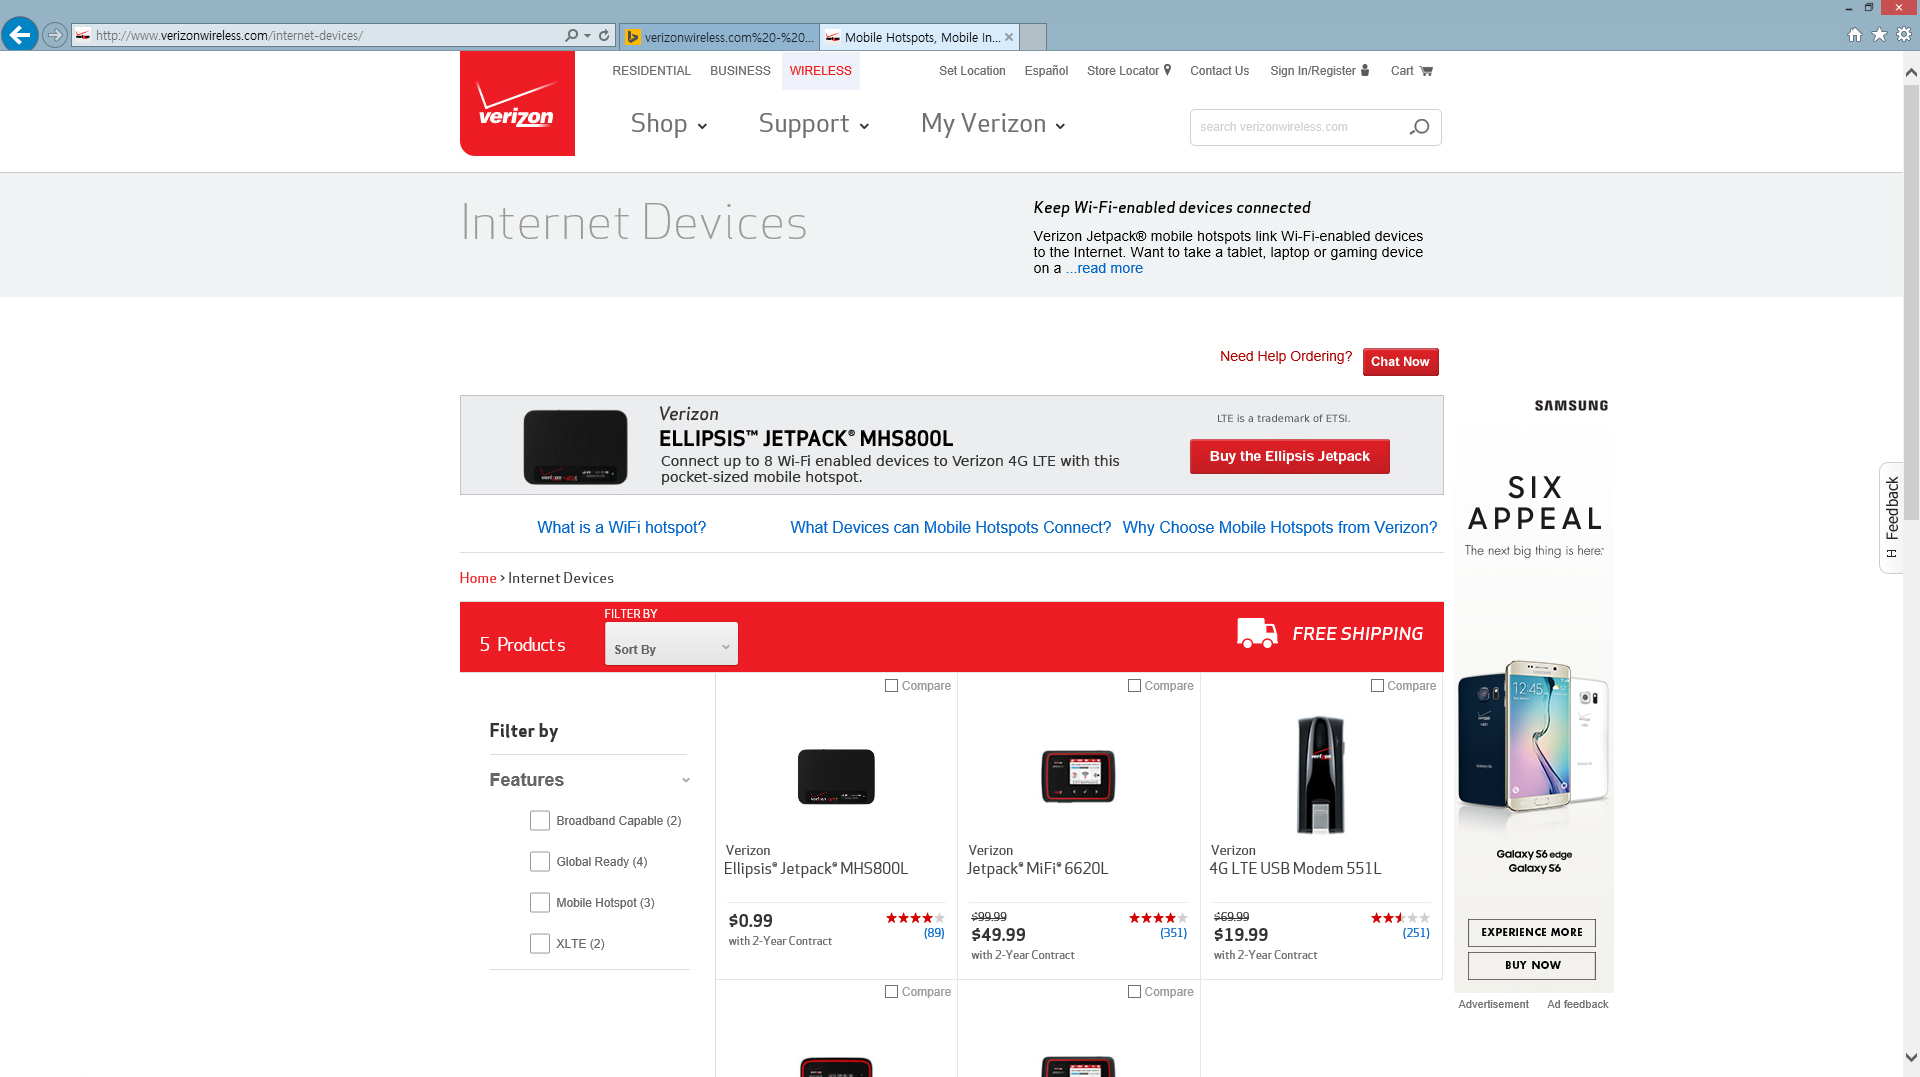1920x1077 pixels.
Task: Enable the Global Ready filter checkbox
Action: tap(540, 862)
